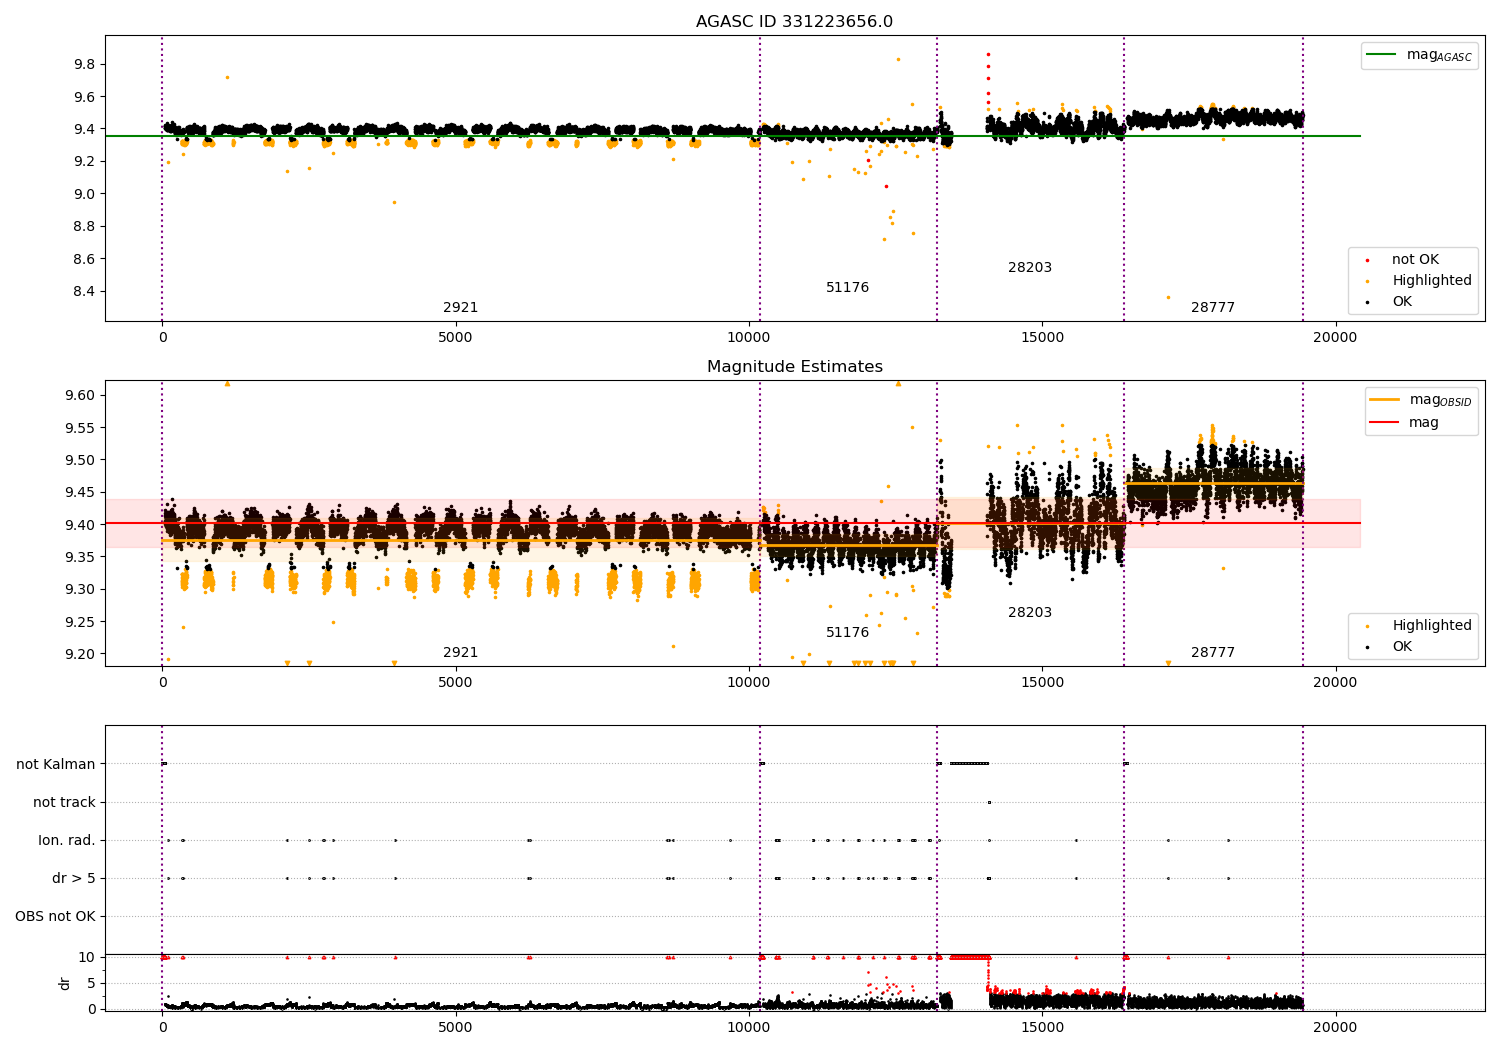Click OBSID label 2921 in AGASC ID plot
This screenshot has height=1050, width=1500.
(x=460, y=308)
